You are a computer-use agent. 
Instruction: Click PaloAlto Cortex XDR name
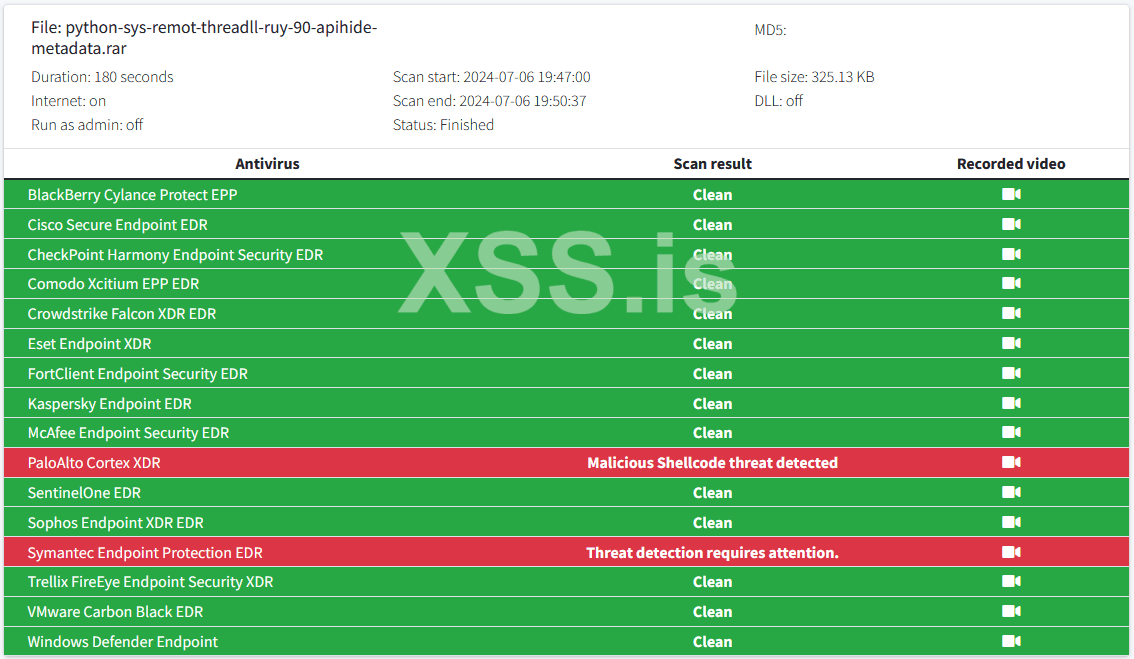click(x=94, y=463)
